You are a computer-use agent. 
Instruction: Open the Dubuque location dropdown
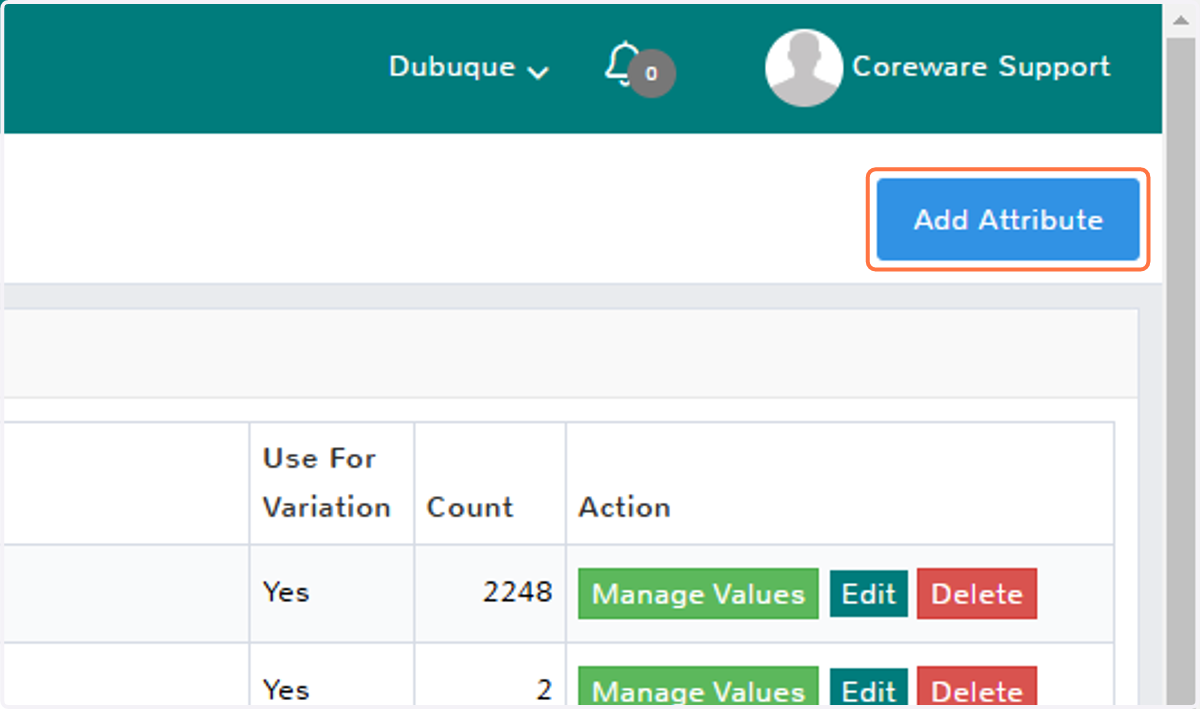click(x=468, y=68)
